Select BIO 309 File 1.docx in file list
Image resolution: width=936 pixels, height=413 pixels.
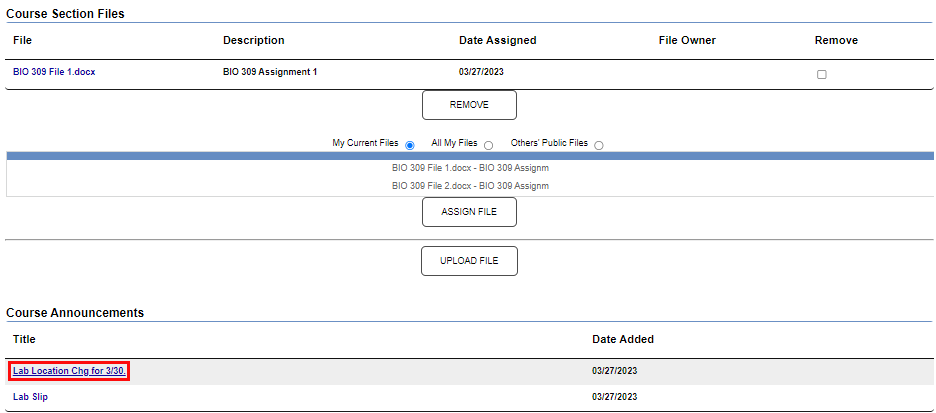coord(470,168)
